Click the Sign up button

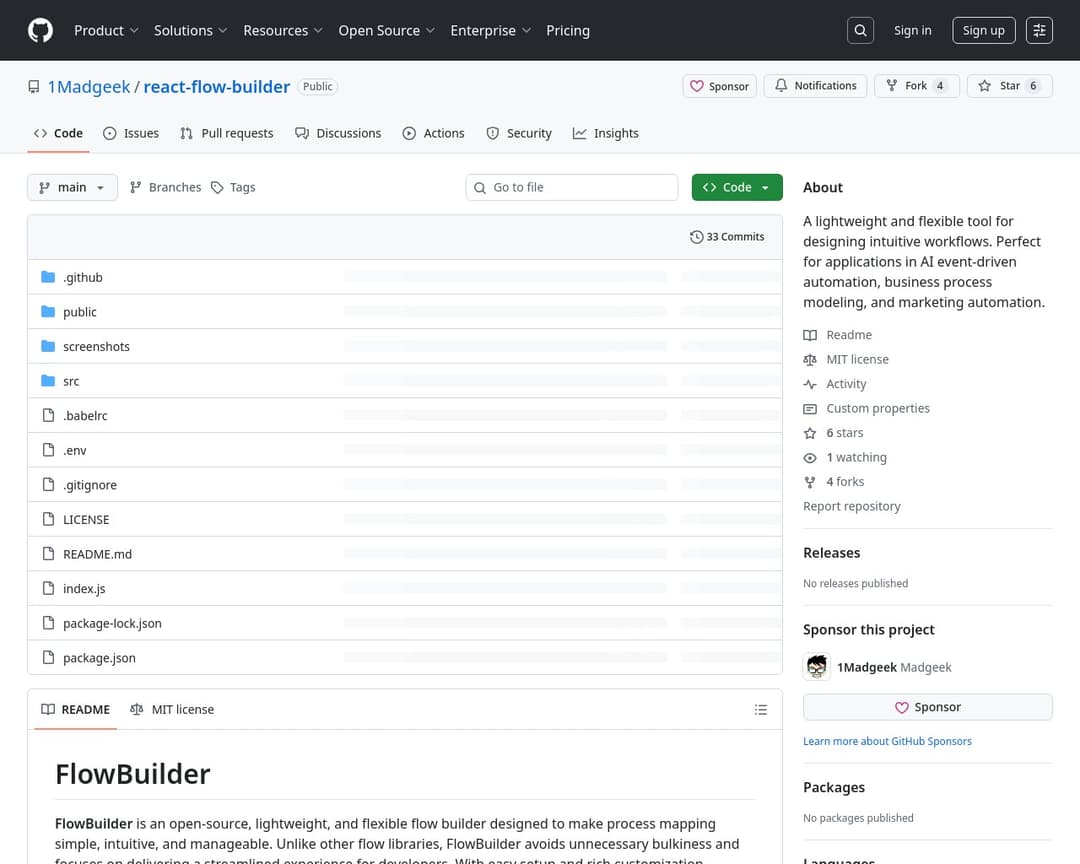[x=983, y=30]
